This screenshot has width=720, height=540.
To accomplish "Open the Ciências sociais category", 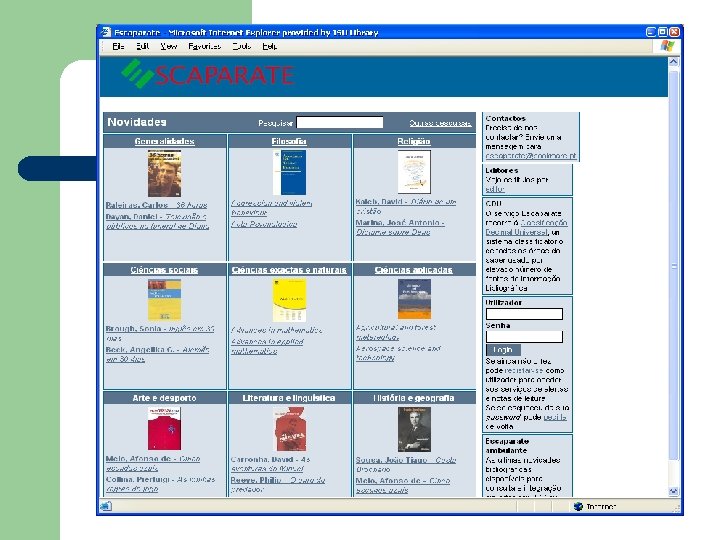I will [164, 270].
